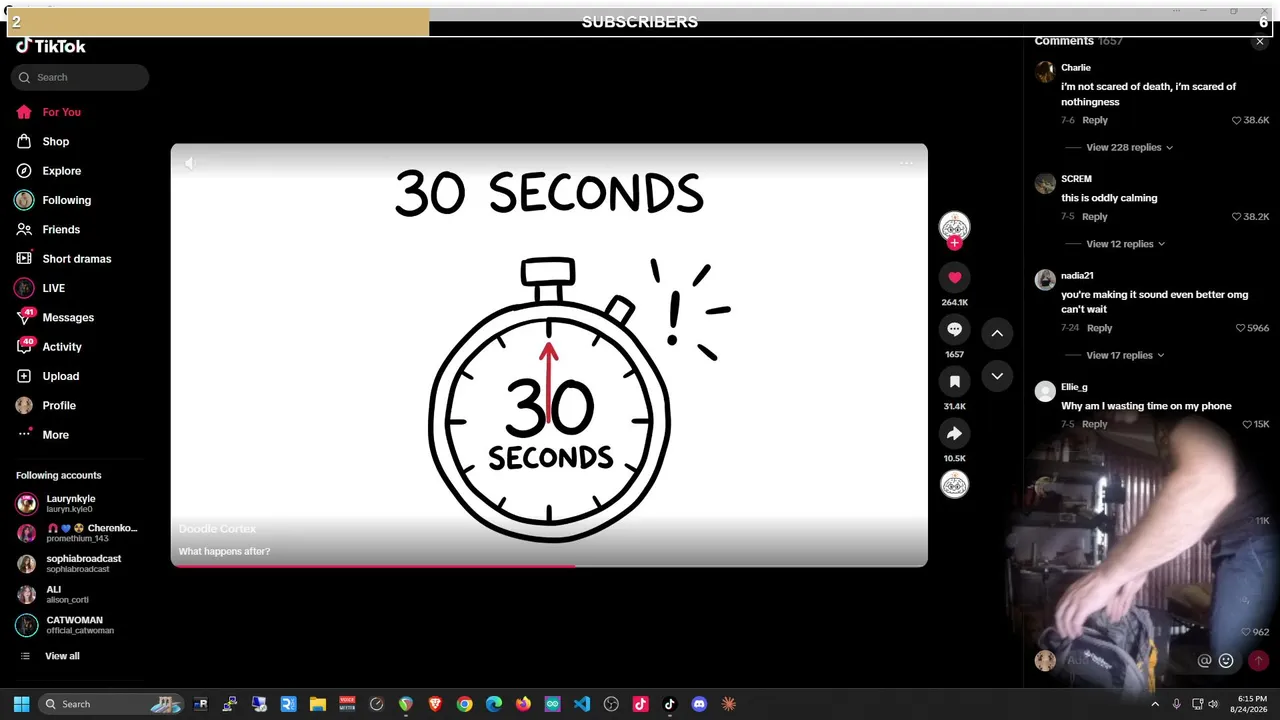Expand View 12 replies
The height and width of the screenshot is (720, 1280).
coord(1126,244)
